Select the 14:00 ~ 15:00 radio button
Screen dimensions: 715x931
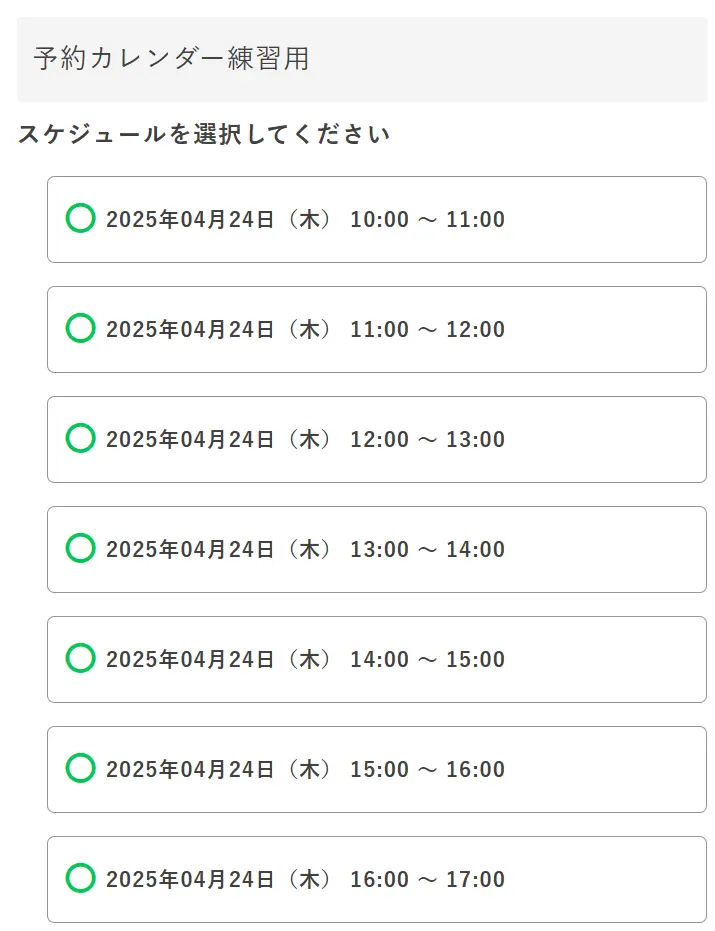coord(80,658)
